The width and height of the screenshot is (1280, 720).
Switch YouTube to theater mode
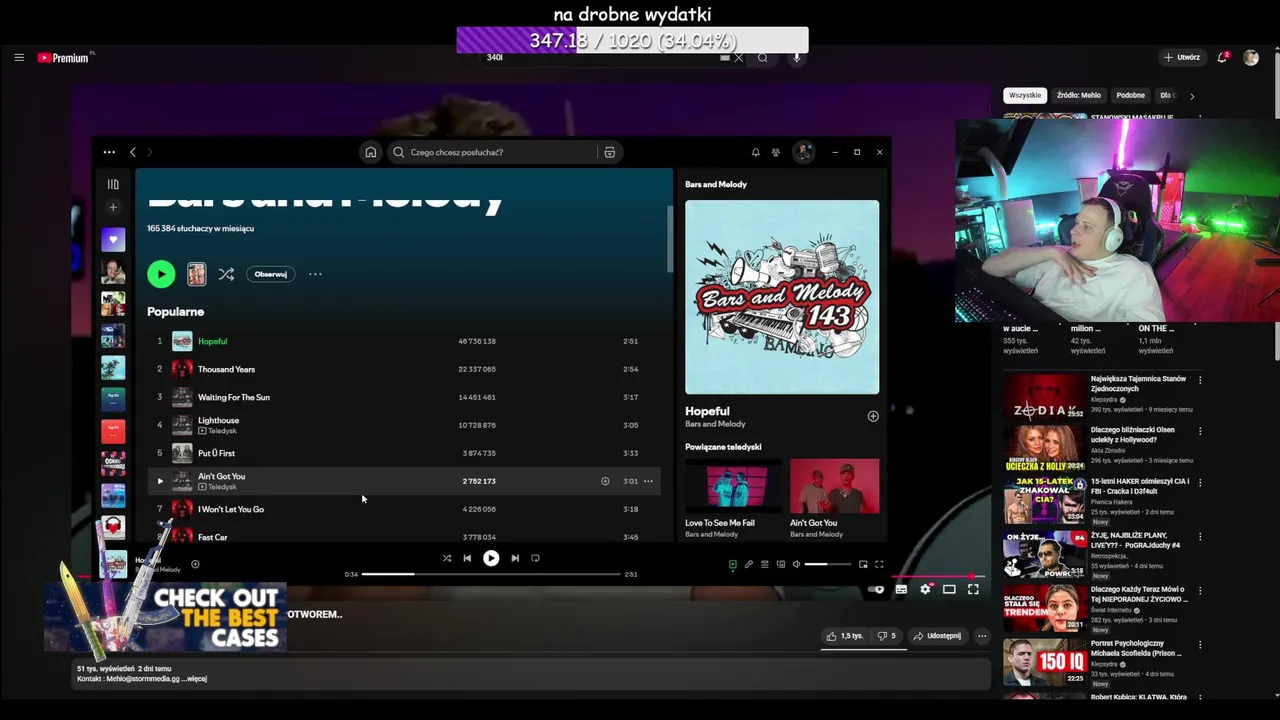coord(949,590)
